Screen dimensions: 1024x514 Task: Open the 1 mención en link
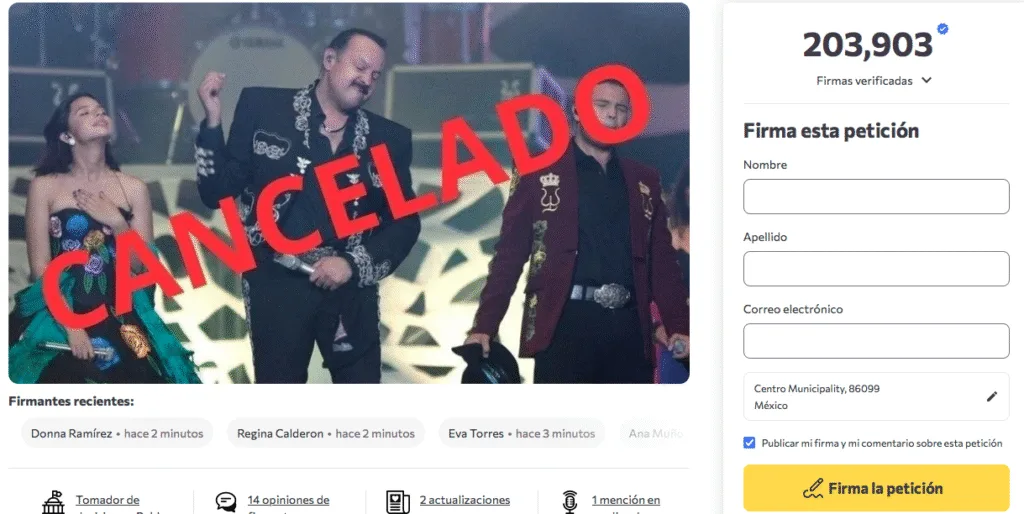pos(626,500)
